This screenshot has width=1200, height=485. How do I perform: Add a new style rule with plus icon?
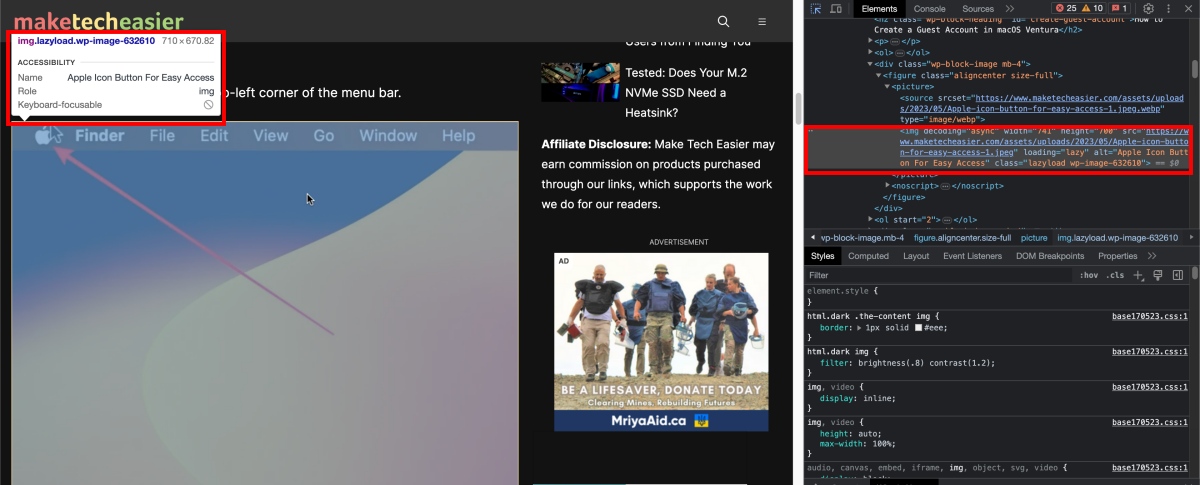[x=1138, y=275]
